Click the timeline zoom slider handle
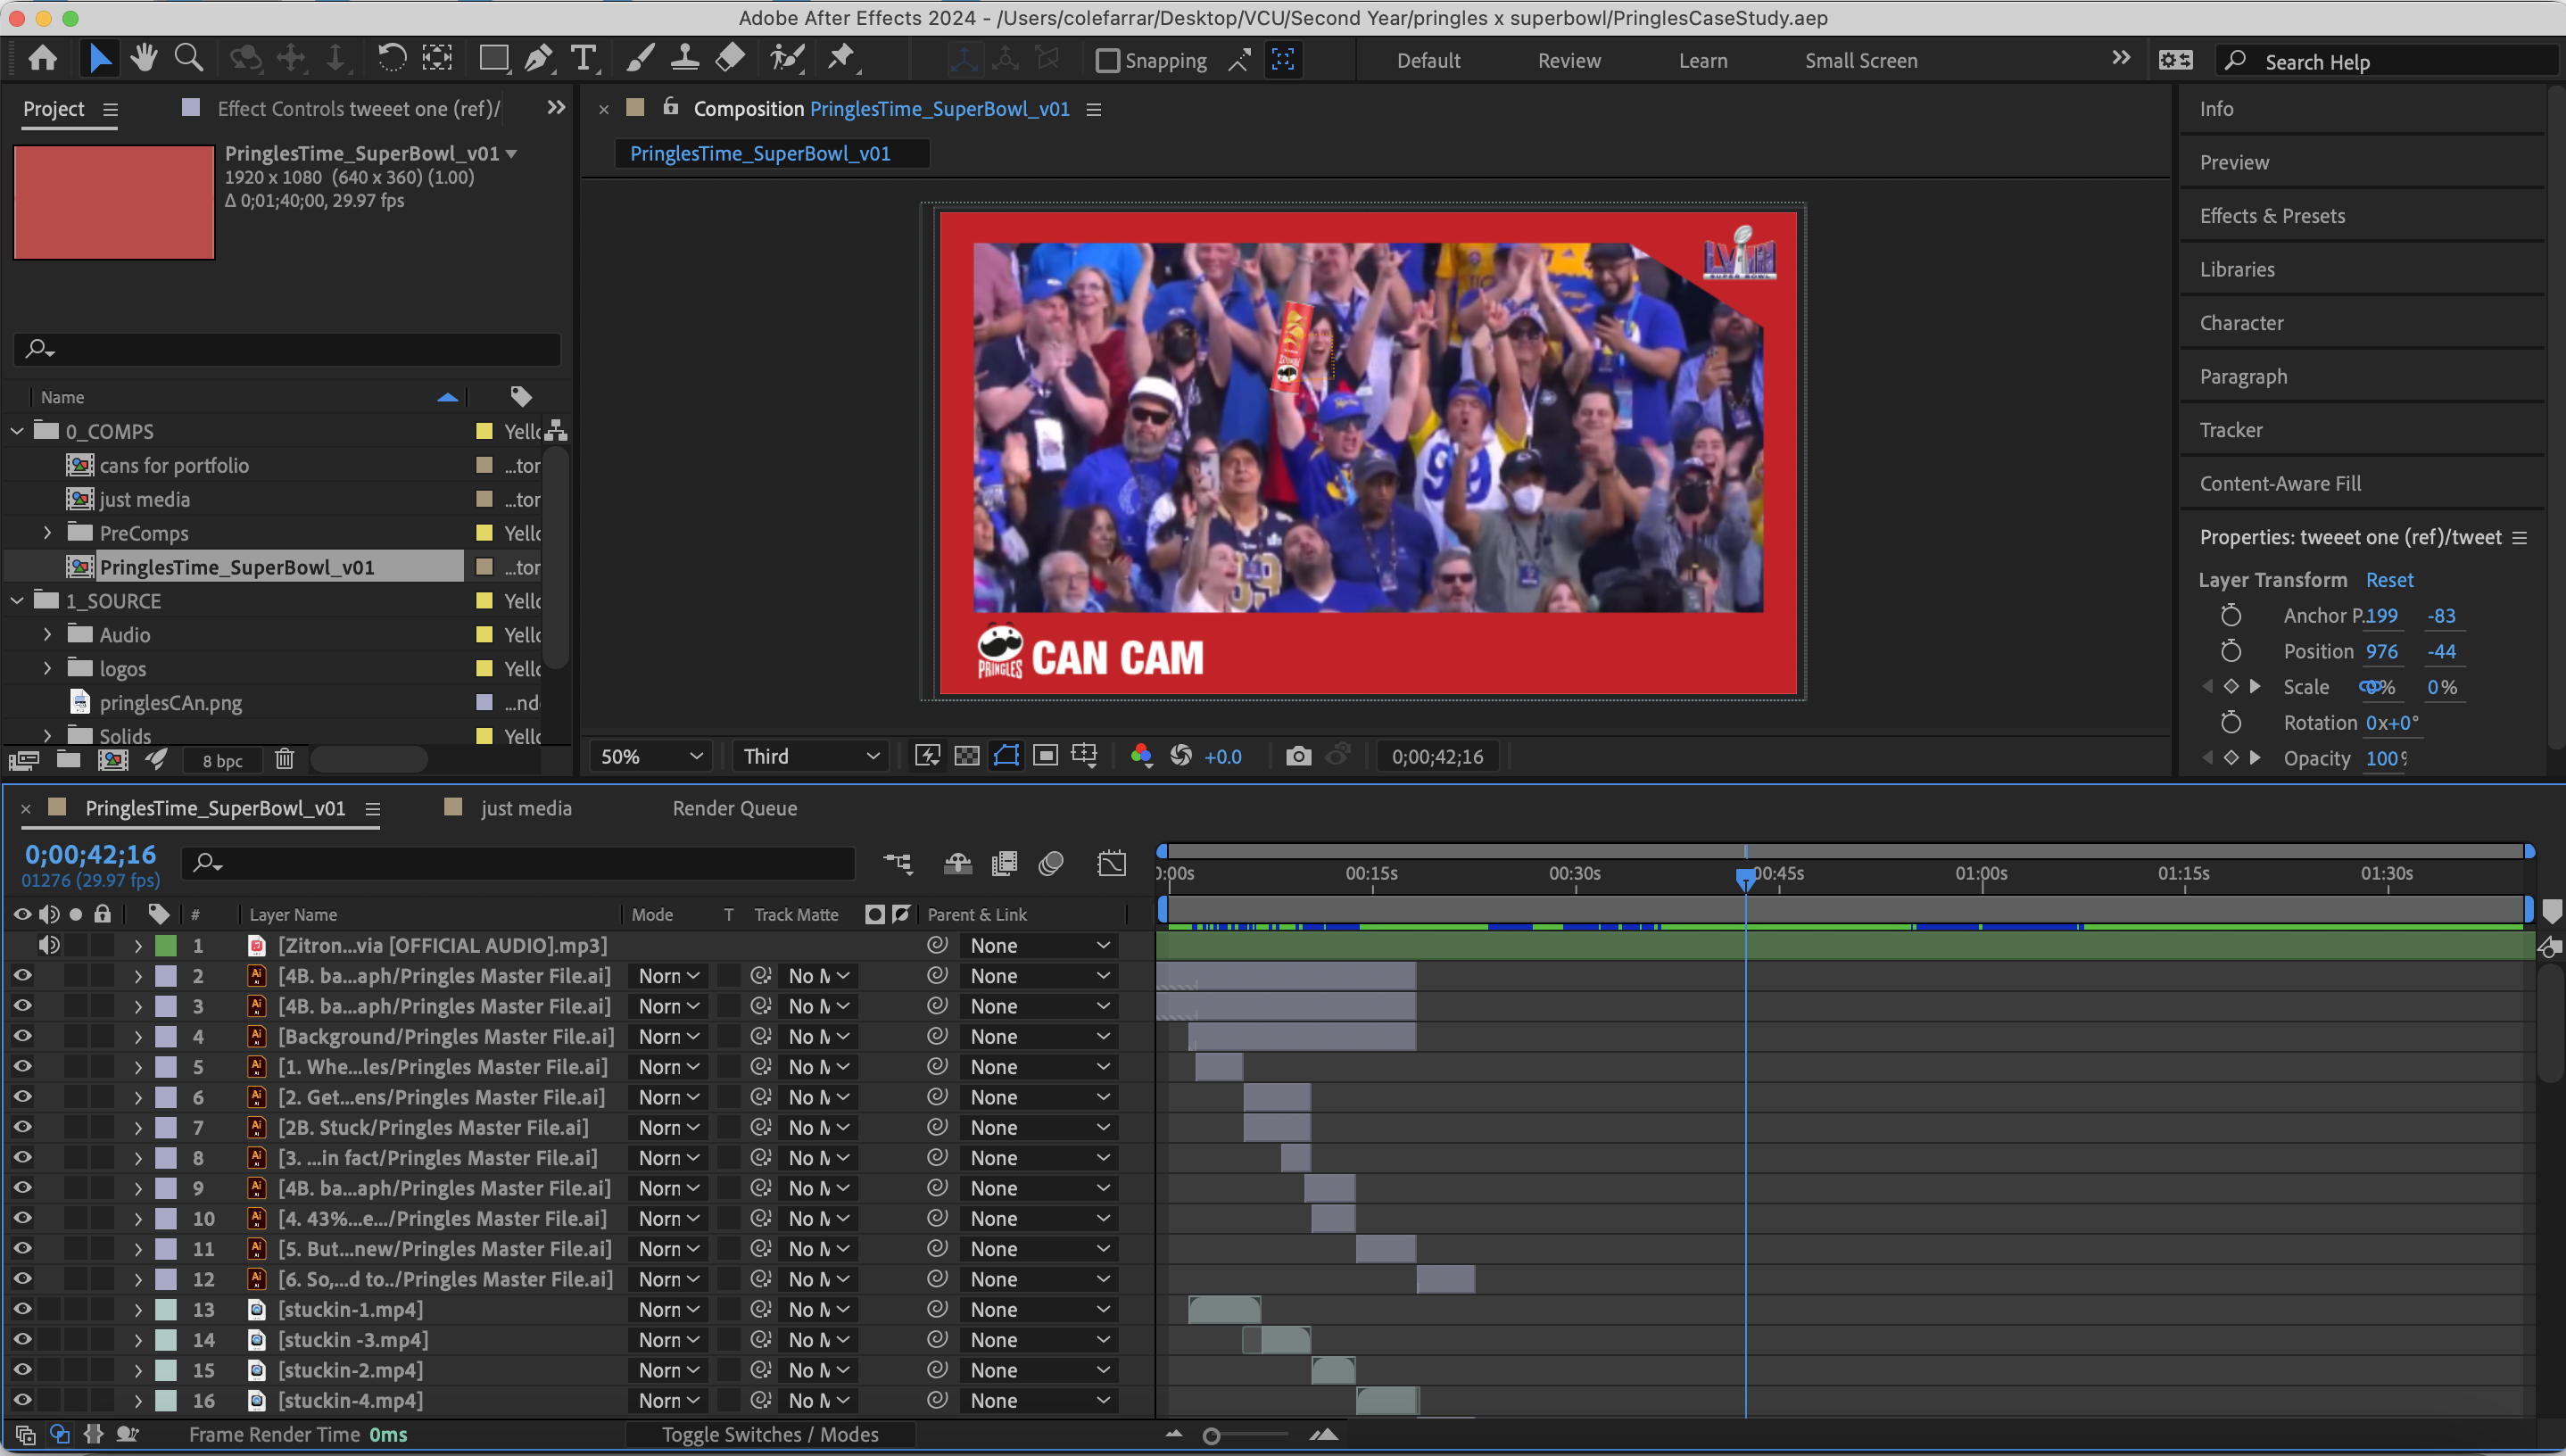 [1211, 1436]
